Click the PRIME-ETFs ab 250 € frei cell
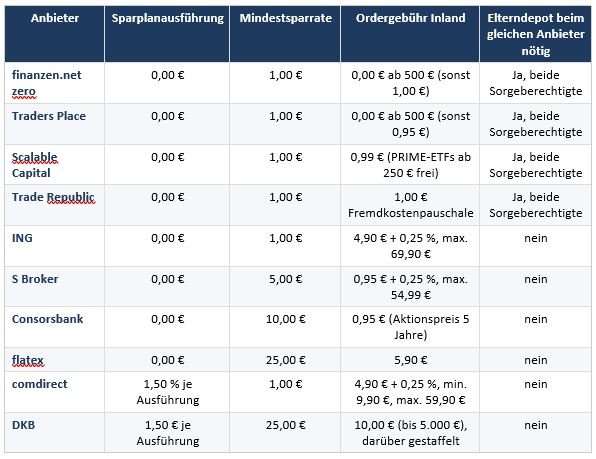This screenshot has height=459, width=596. click(x=410, y=165)
